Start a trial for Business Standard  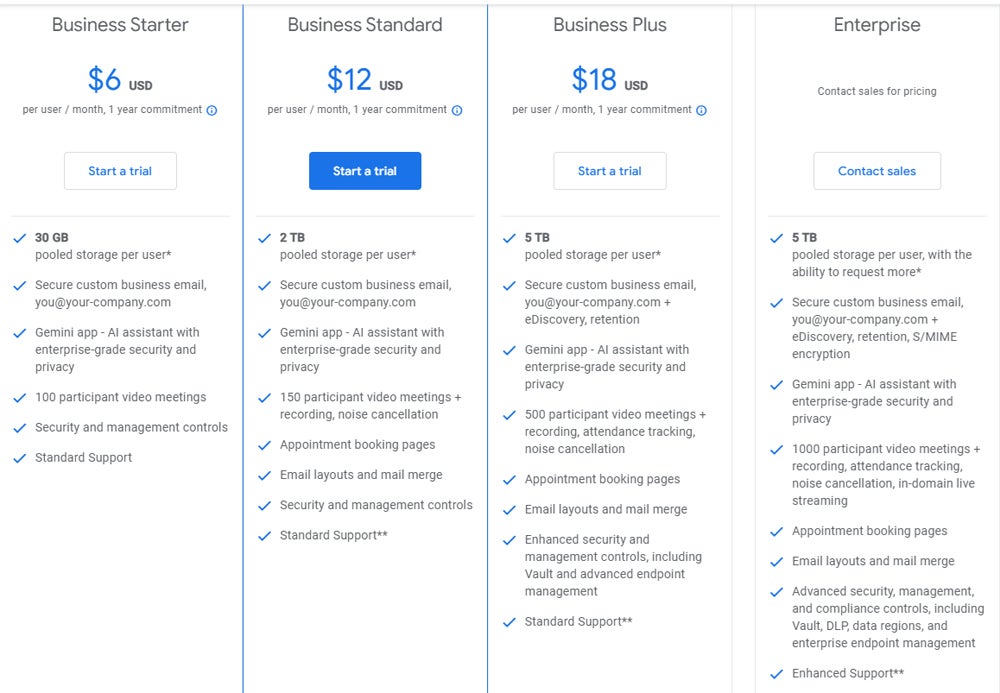[x=365, y=171]
